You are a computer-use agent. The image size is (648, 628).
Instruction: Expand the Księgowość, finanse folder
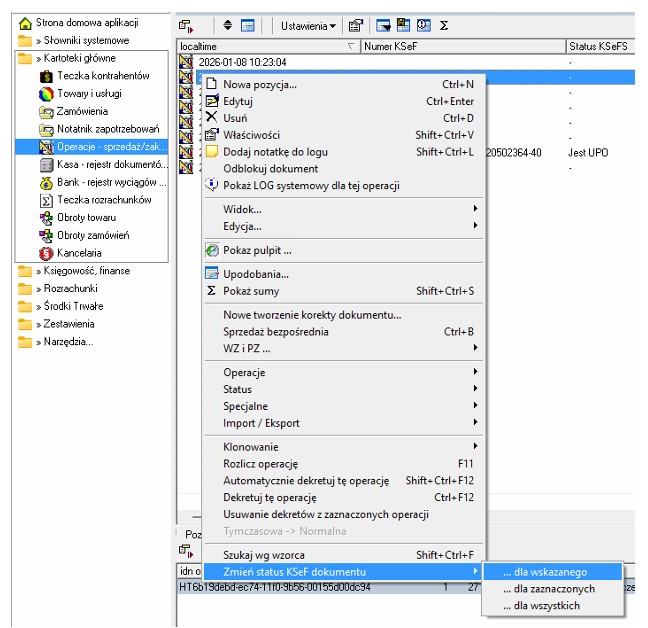point(25,271)
